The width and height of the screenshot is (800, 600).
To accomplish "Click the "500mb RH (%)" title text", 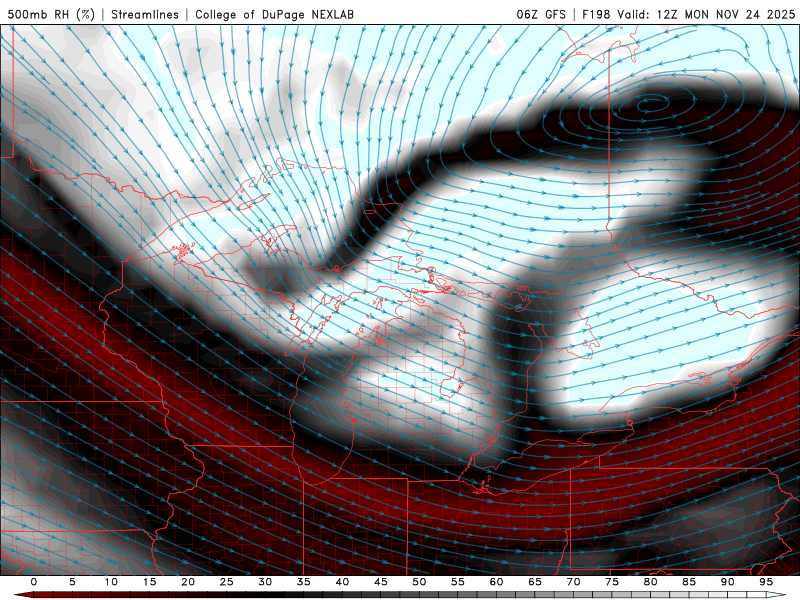I will [51, 14].
